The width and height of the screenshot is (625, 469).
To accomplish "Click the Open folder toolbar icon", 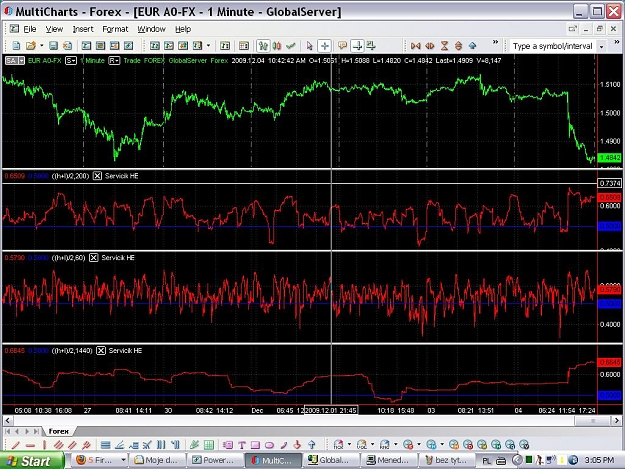I will coord(30,46).
